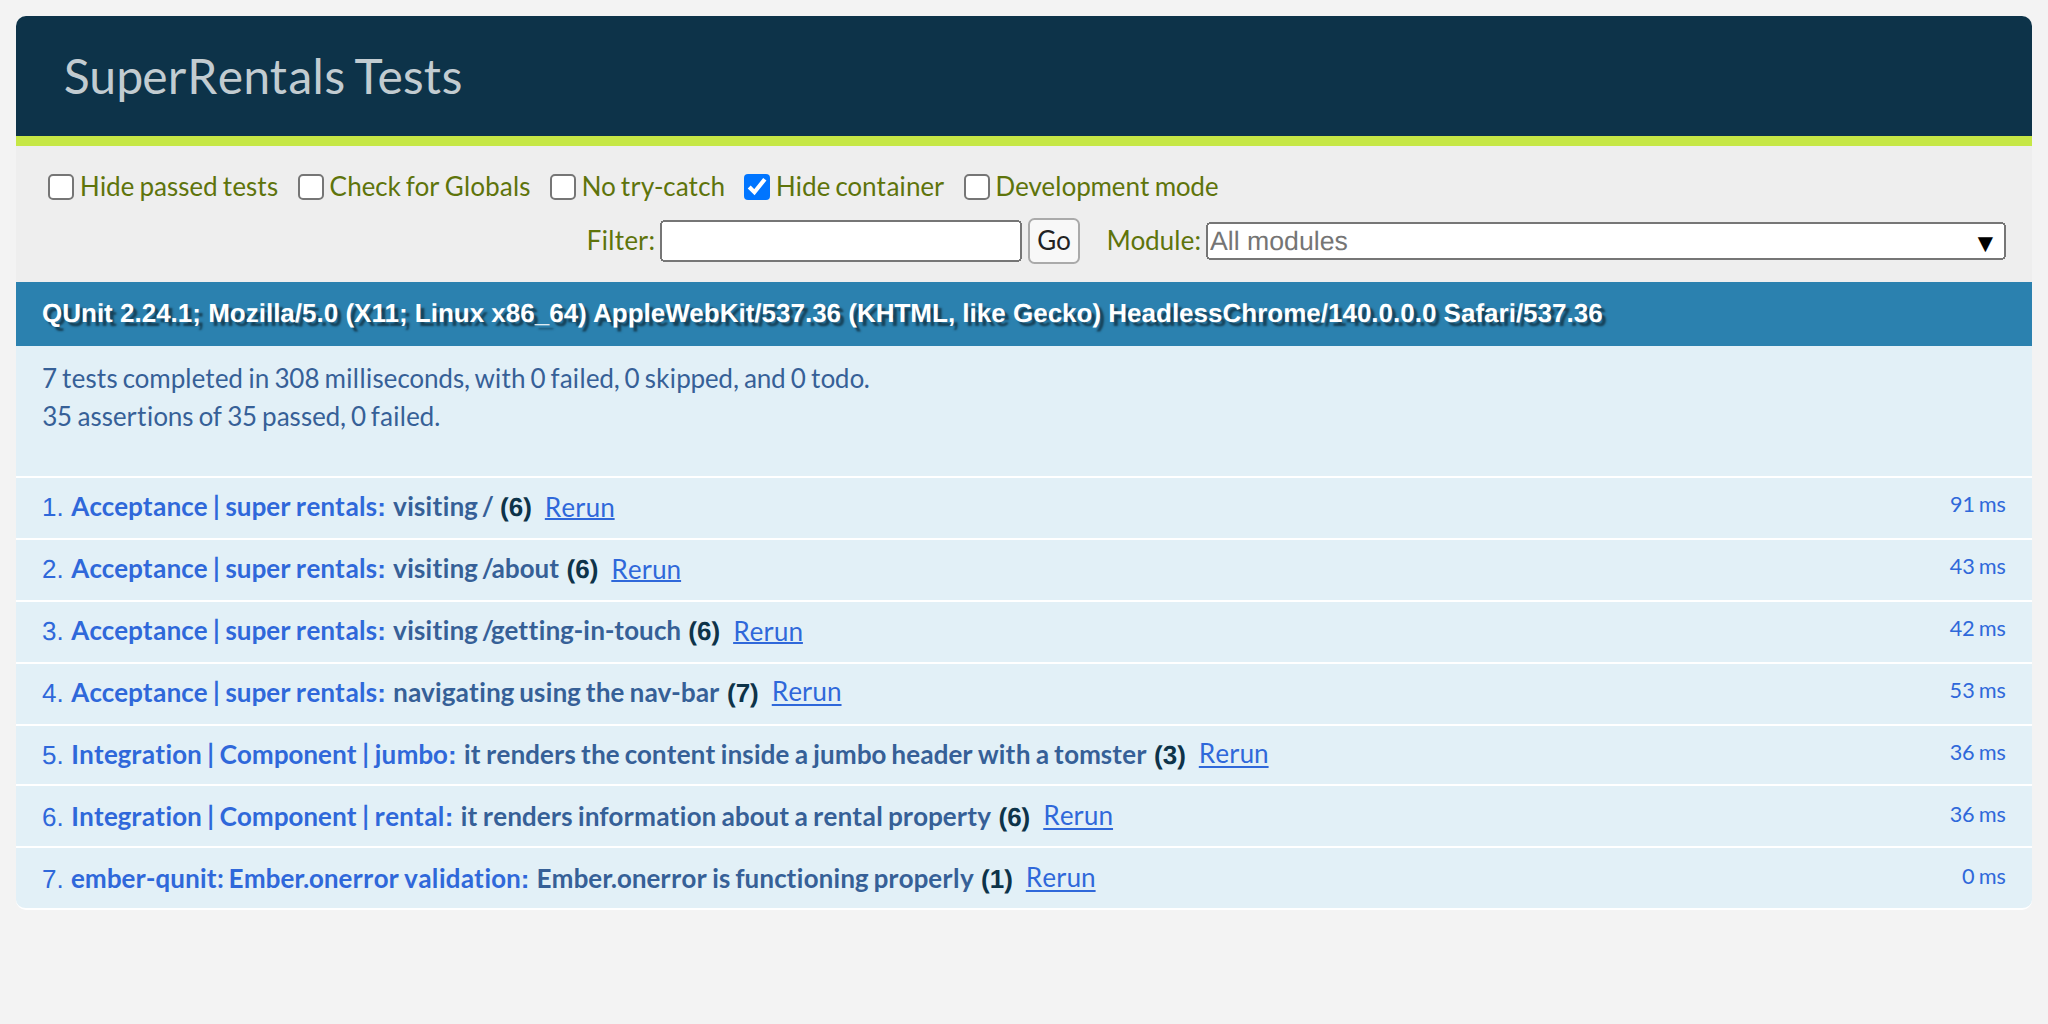The width and height of the screenshot is (2048, 1024).
Task: Rerun the "visiting /about" test
Action: pyautogui.click(x=645, y=569)
